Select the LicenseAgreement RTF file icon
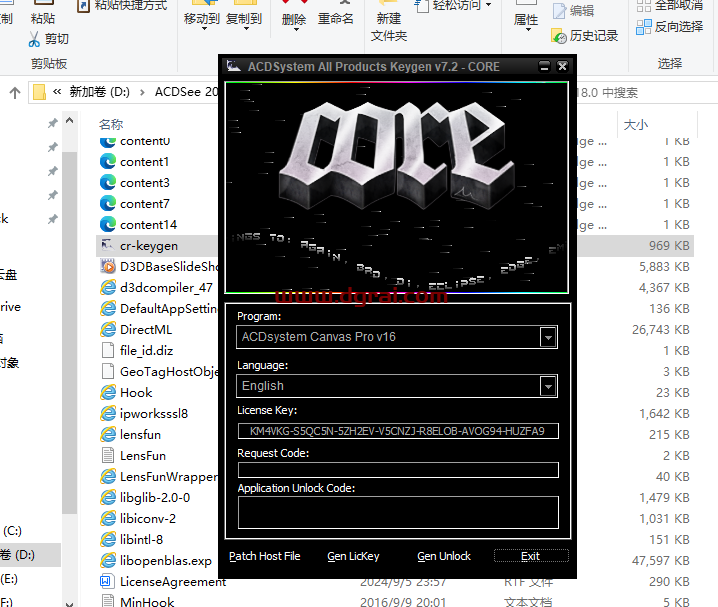This screenshot has width=718, height=607. (108, 582)
